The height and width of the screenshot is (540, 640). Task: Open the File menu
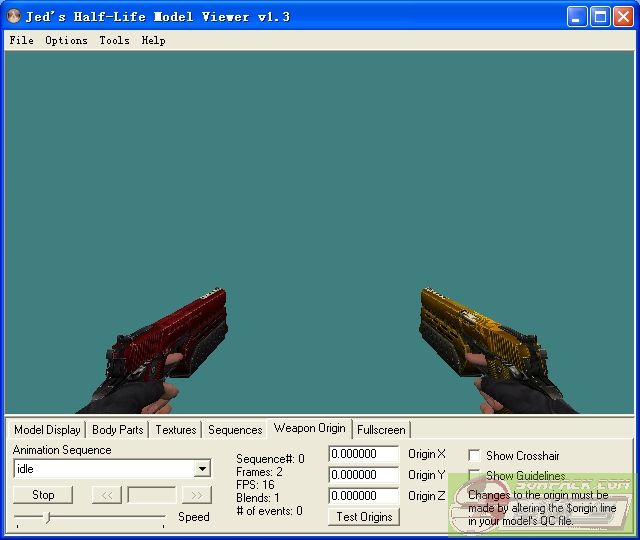(21, 41)
